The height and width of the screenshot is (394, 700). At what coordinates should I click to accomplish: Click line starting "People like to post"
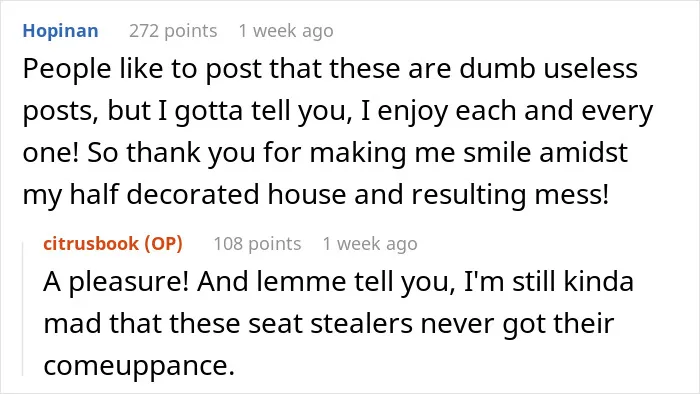[x=330, y=69]
